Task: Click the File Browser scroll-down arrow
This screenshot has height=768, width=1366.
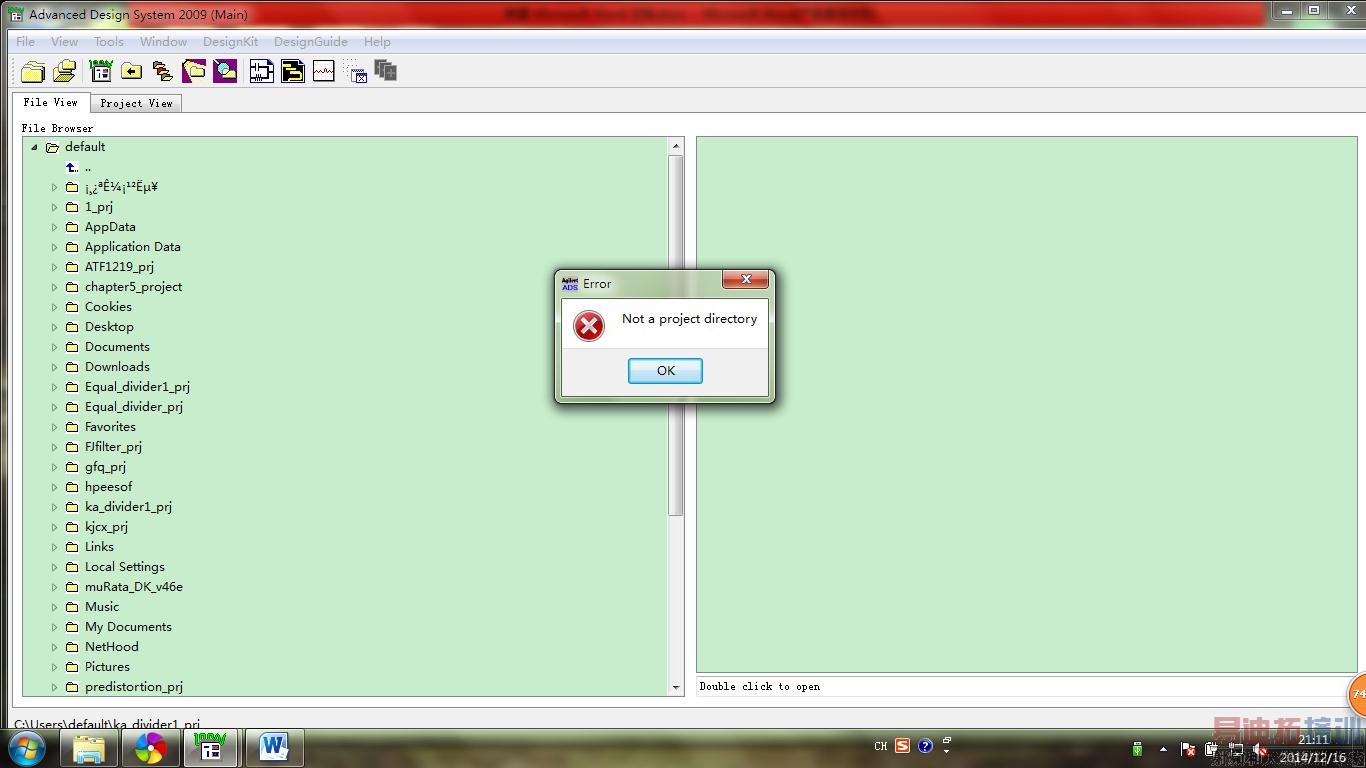Action: [x=676, y=688]
